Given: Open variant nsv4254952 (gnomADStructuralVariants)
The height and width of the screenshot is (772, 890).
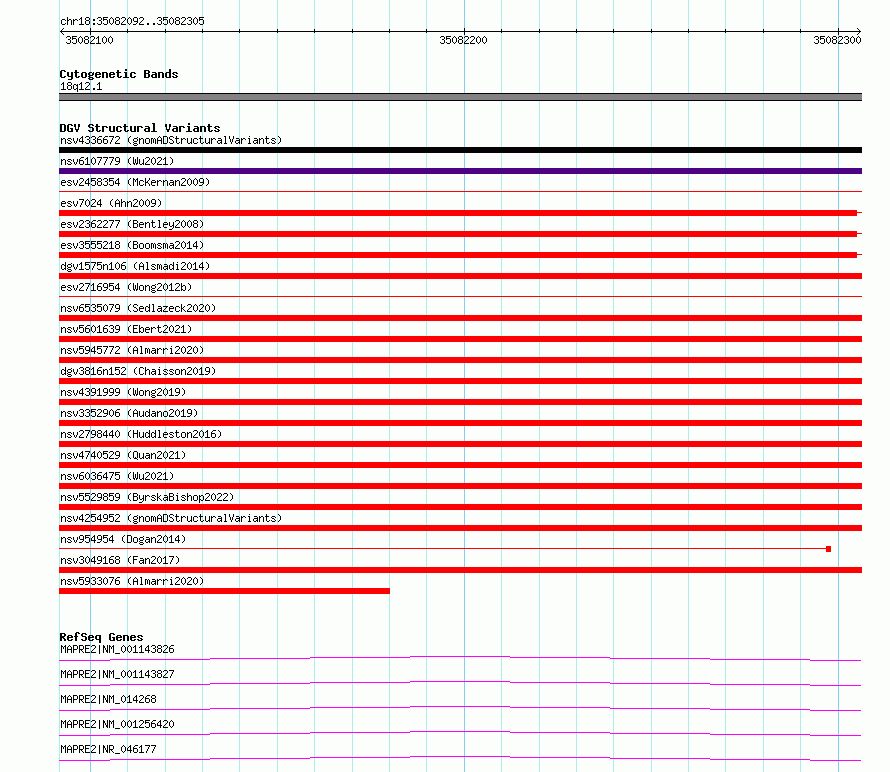Looking at the screenshot, I should coord(171,518).
